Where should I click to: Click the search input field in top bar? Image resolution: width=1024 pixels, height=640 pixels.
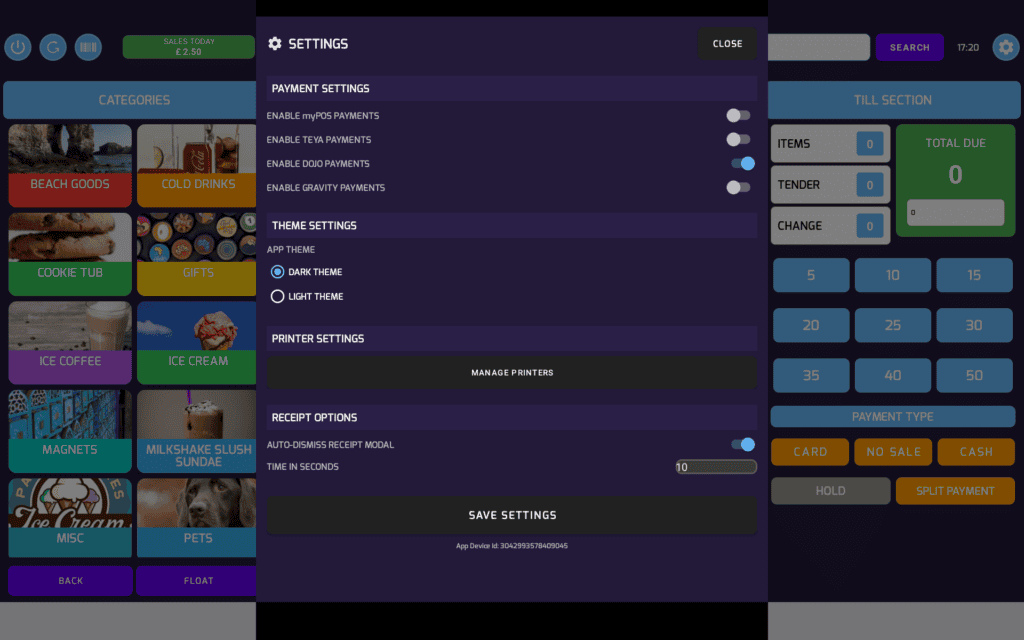[x=819, y=47]
